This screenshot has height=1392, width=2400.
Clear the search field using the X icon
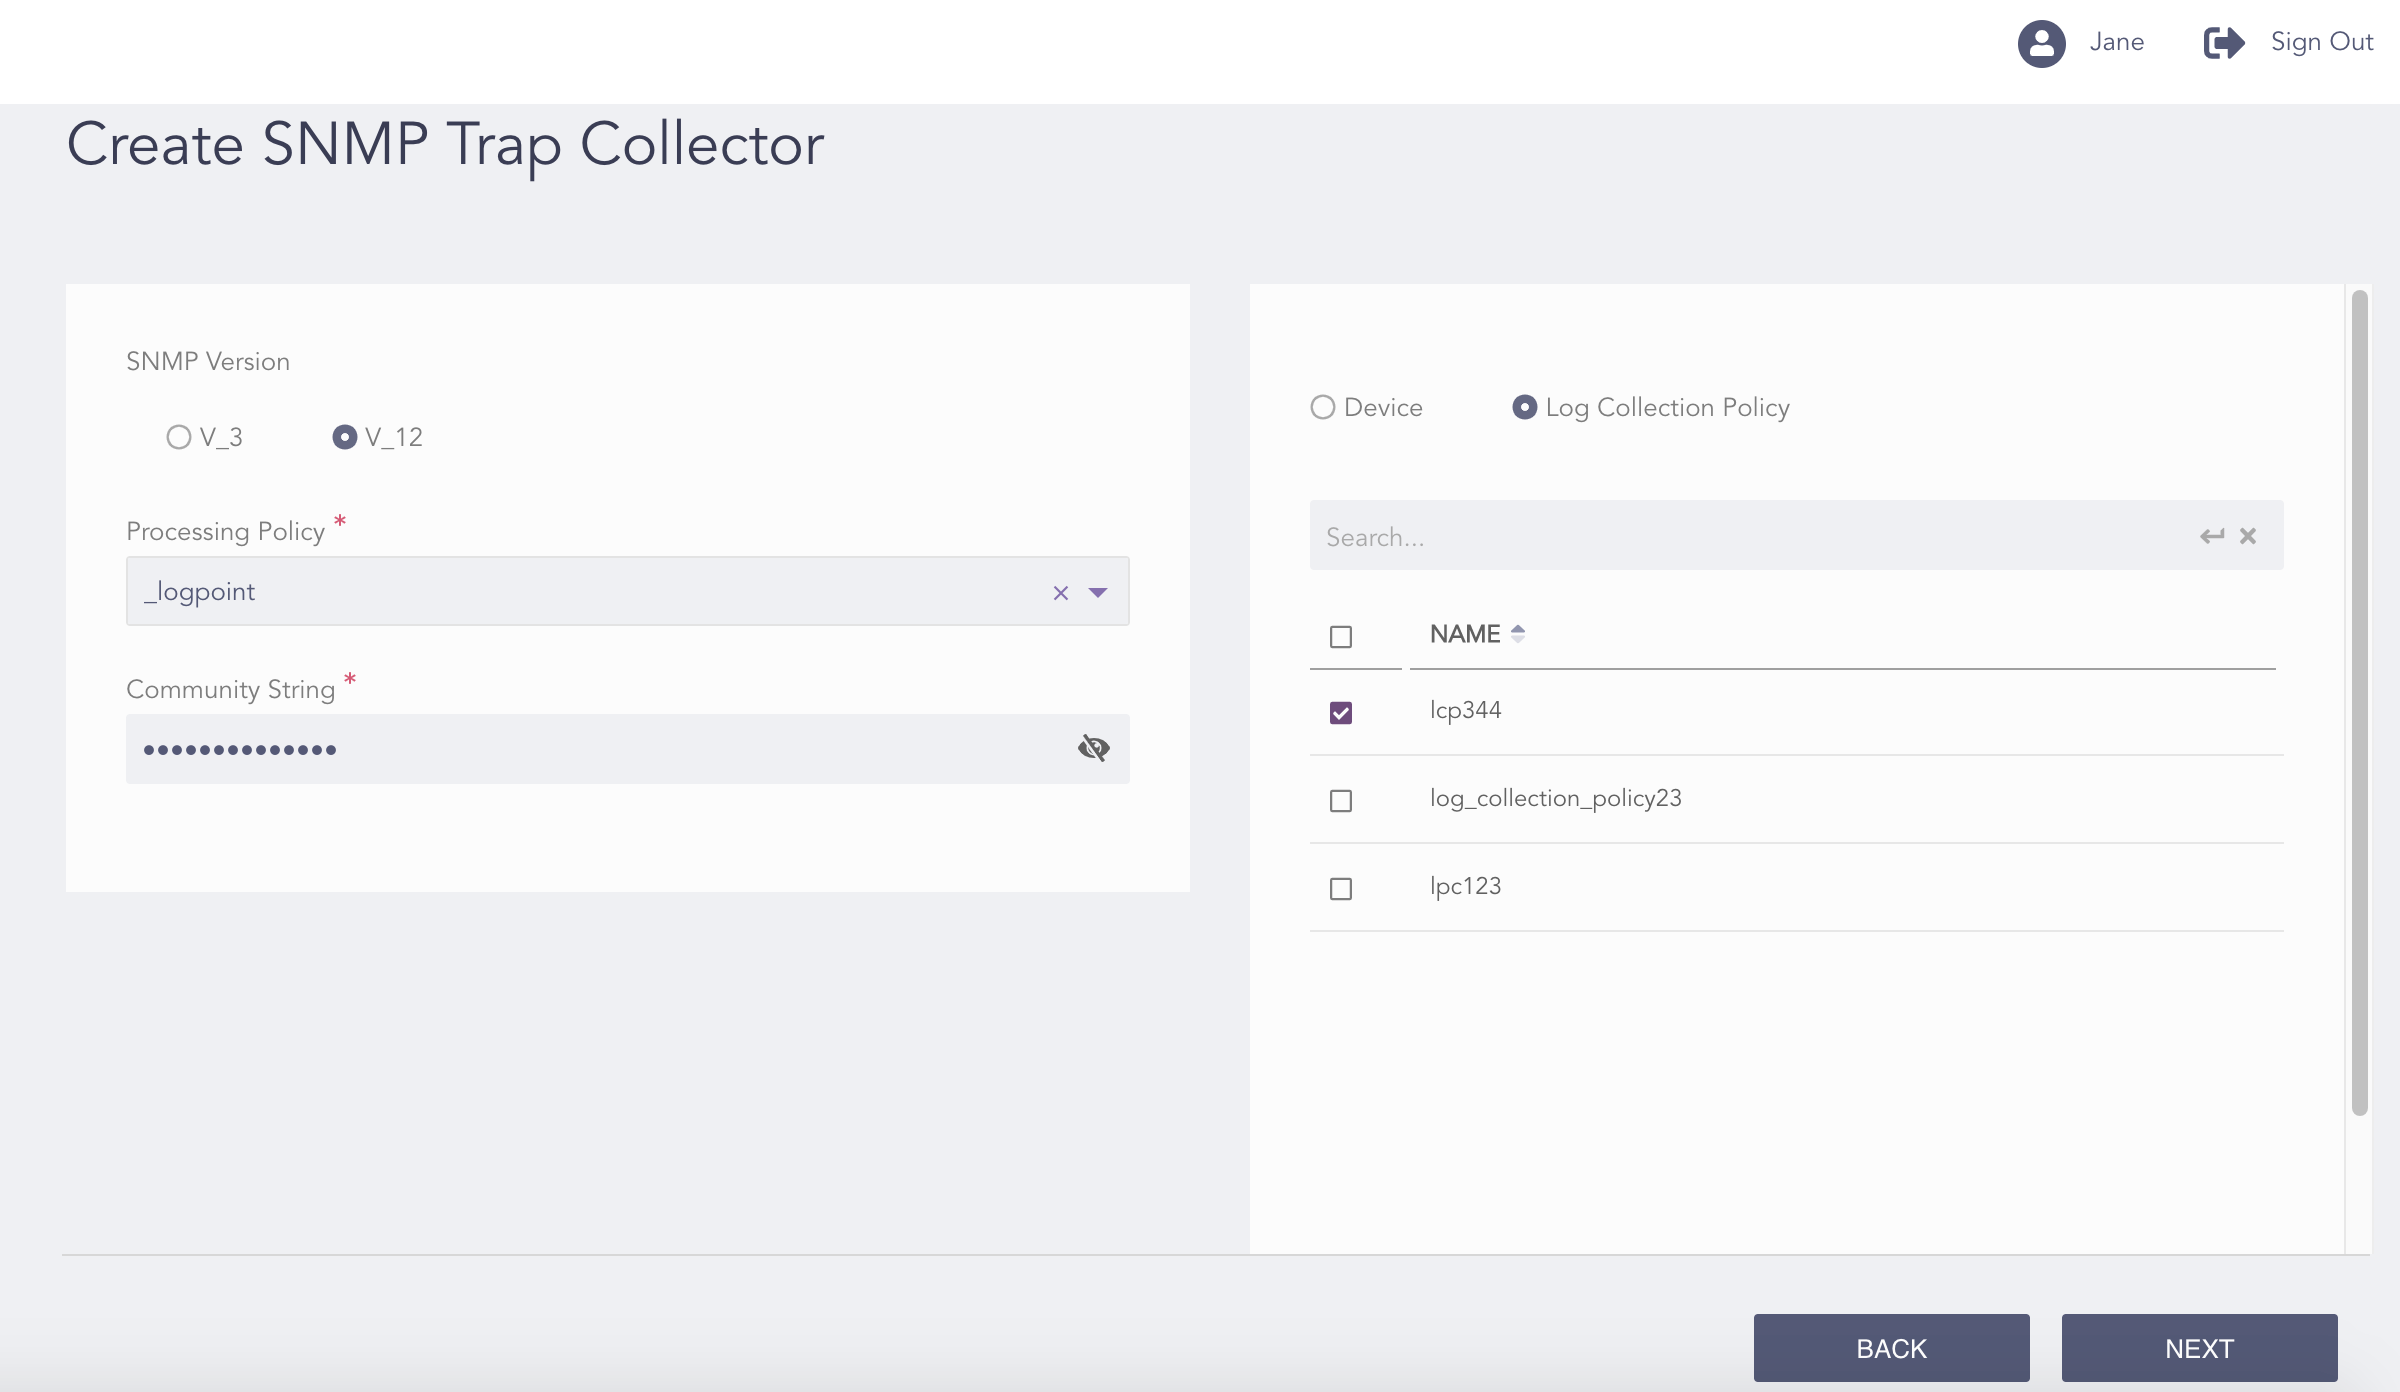(2248, 536)
